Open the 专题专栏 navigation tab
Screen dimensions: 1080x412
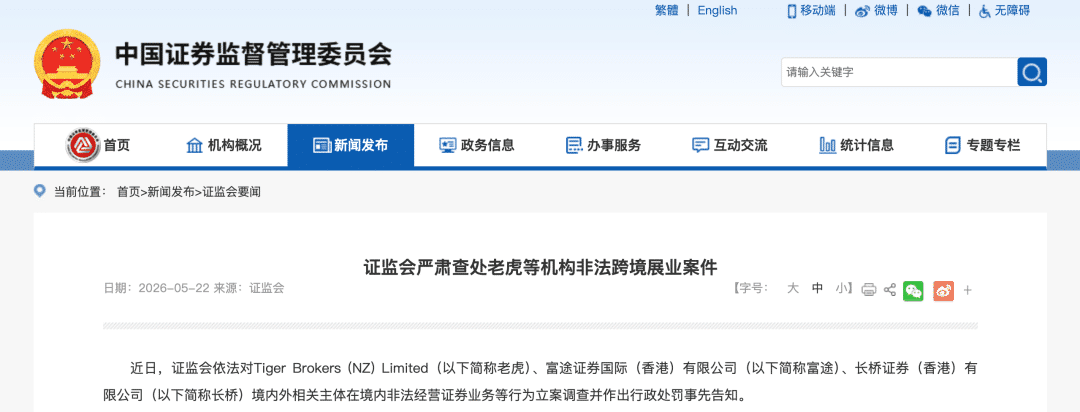coord(983,145)
